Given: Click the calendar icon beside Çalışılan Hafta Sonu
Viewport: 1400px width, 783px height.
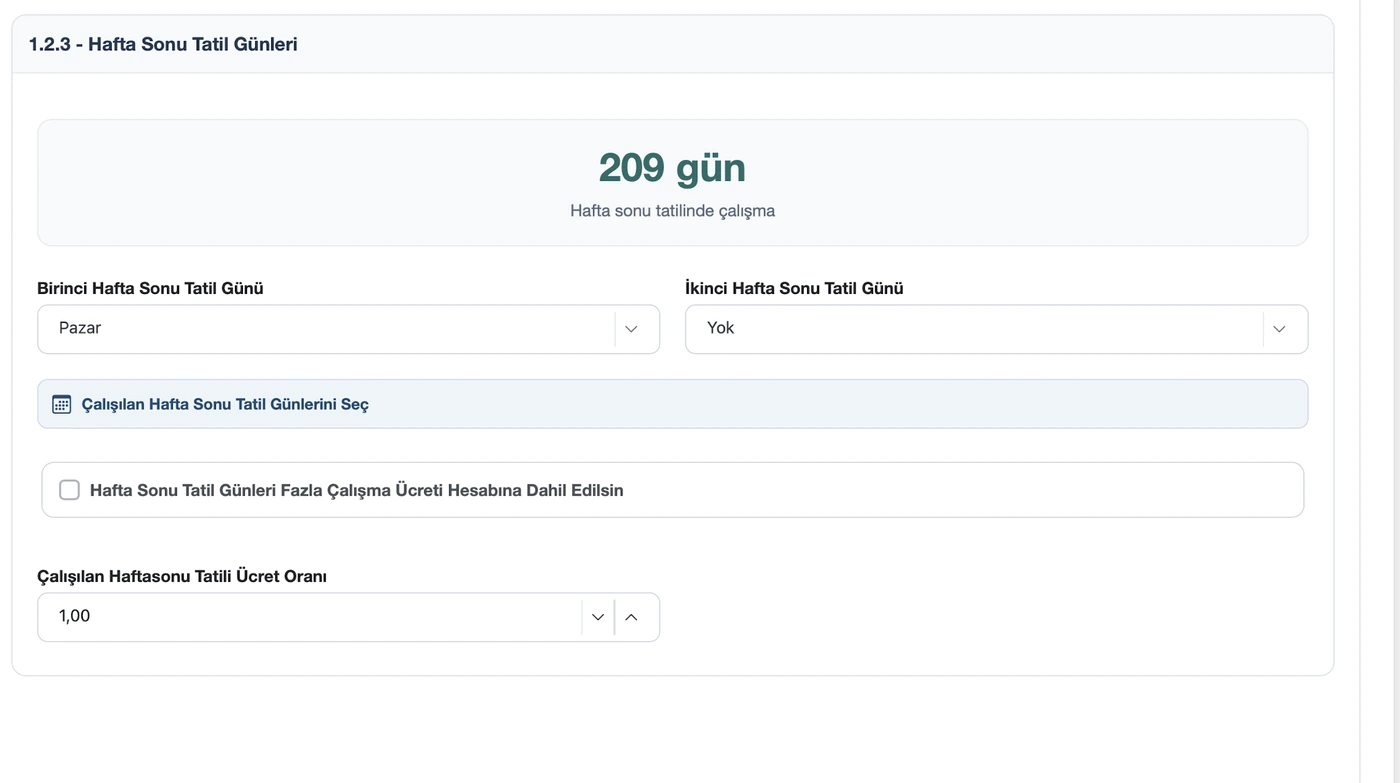Looking at the screenshot, I should (62, 404).
